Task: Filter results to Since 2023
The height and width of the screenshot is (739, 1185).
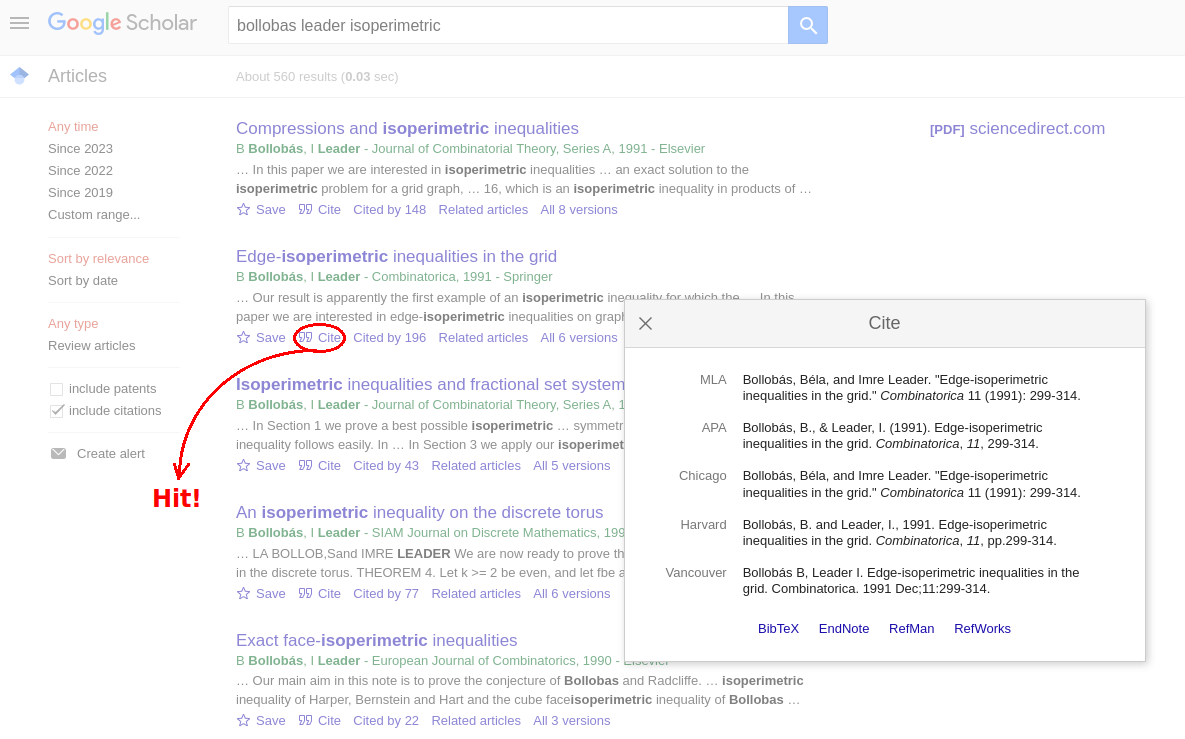Action: (80, 149)
